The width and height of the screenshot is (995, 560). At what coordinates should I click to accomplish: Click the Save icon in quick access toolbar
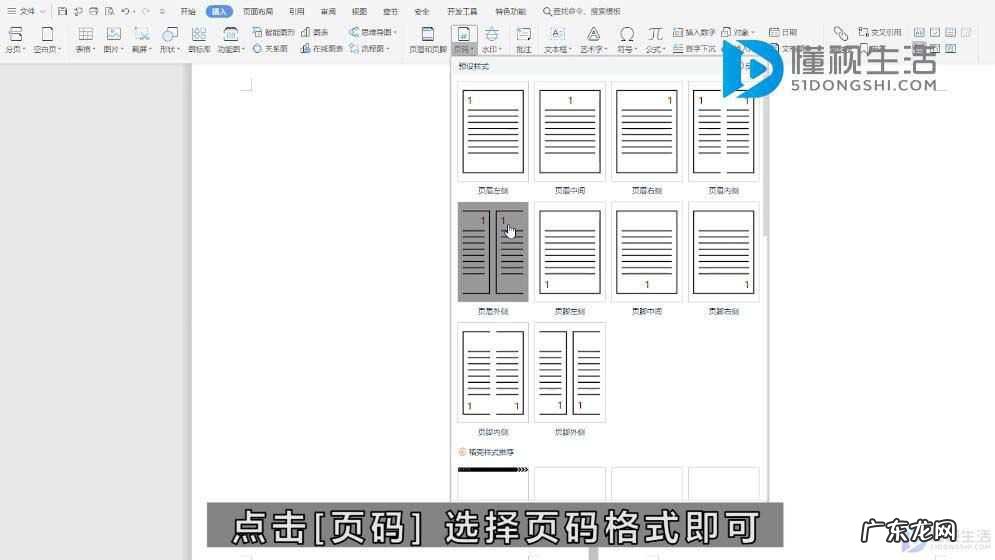coord(62,11)
